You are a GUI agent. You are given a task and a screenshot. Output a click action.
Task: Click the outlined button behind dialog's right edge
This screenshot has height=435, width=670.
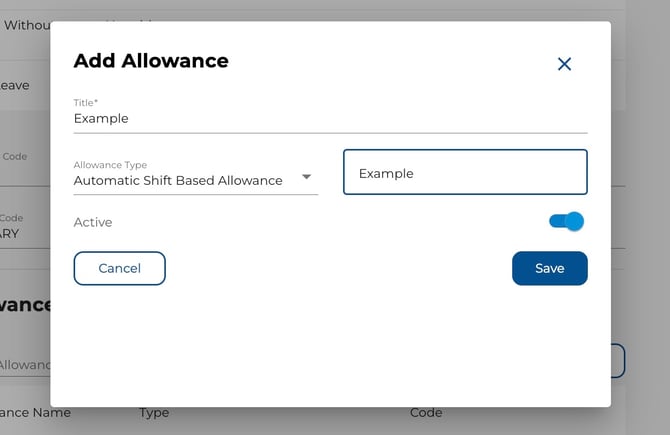[618, 361]
